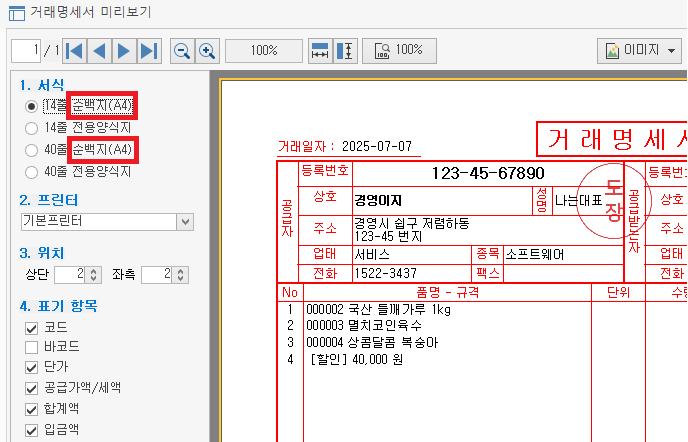The height and width of the screenshot is (442, 688).
Task: Select the 40줄 전용양식지 format
Action: pos(32,172)
